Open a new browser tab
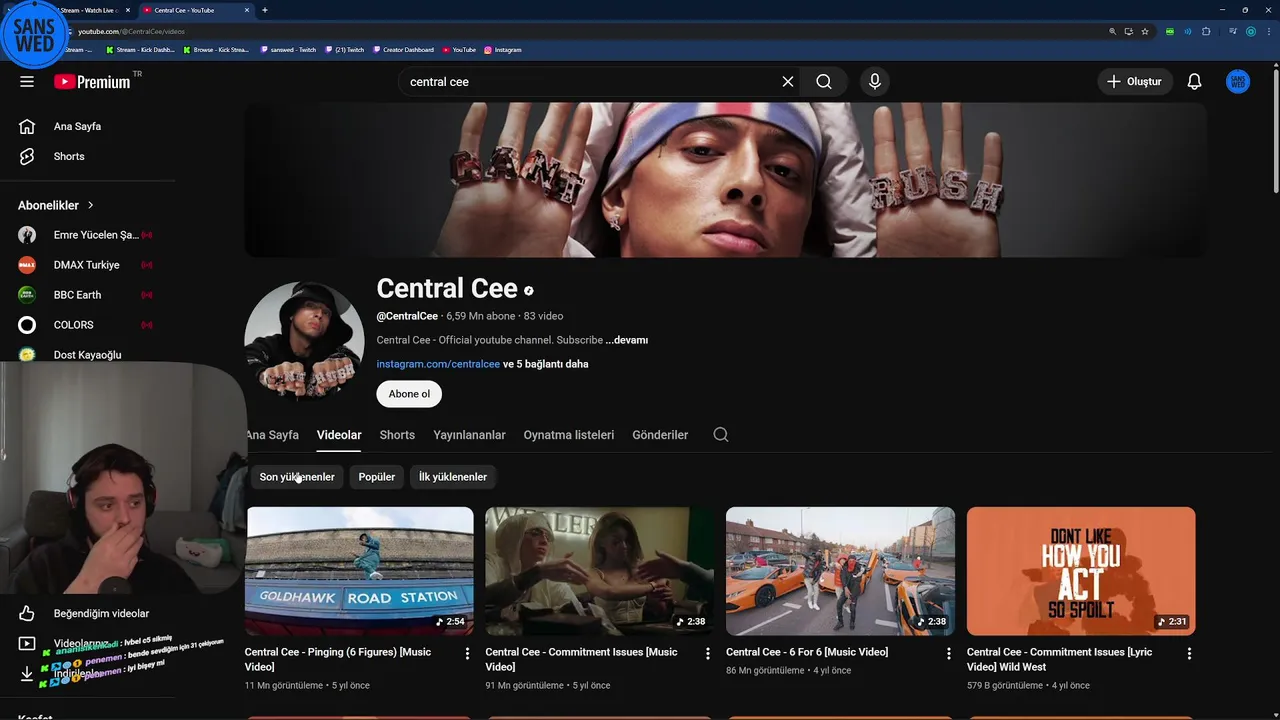The image size is (1280, 720). click(264, 10)
